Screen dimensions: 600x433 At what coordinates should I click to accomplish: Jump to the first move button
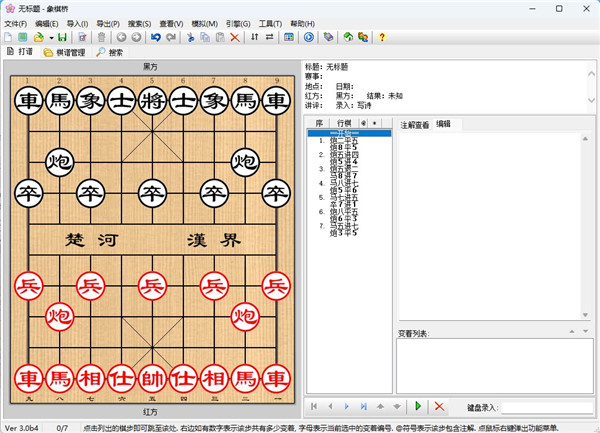314,407
